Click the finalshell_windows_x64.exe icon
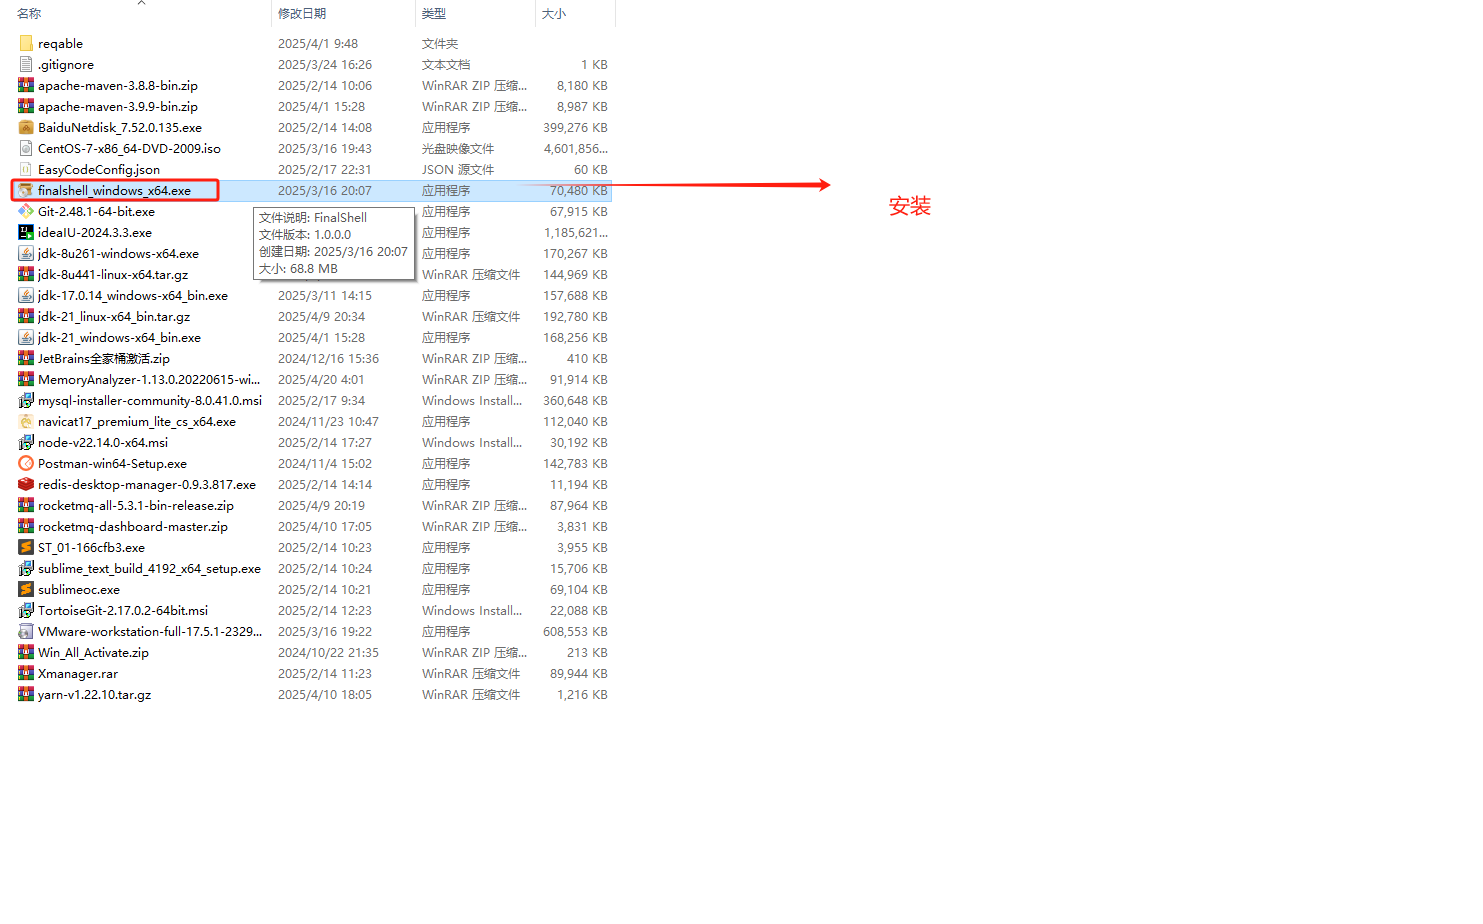Viewport: 1483px width, 924px height. [26, 190]
